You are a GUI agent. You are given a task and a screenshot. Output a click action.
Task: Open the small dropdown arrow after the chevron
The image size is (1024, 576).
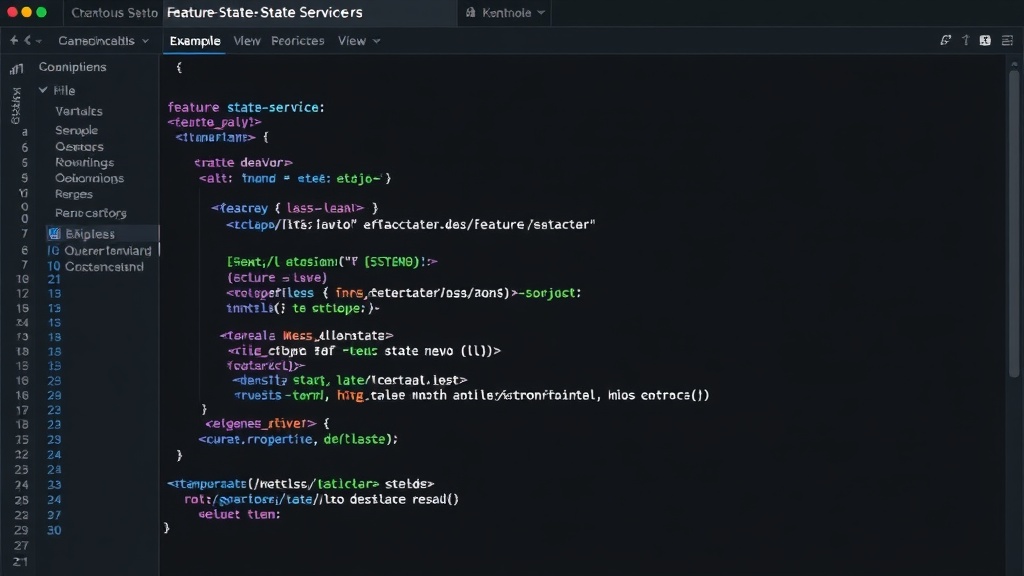[39, 41]
